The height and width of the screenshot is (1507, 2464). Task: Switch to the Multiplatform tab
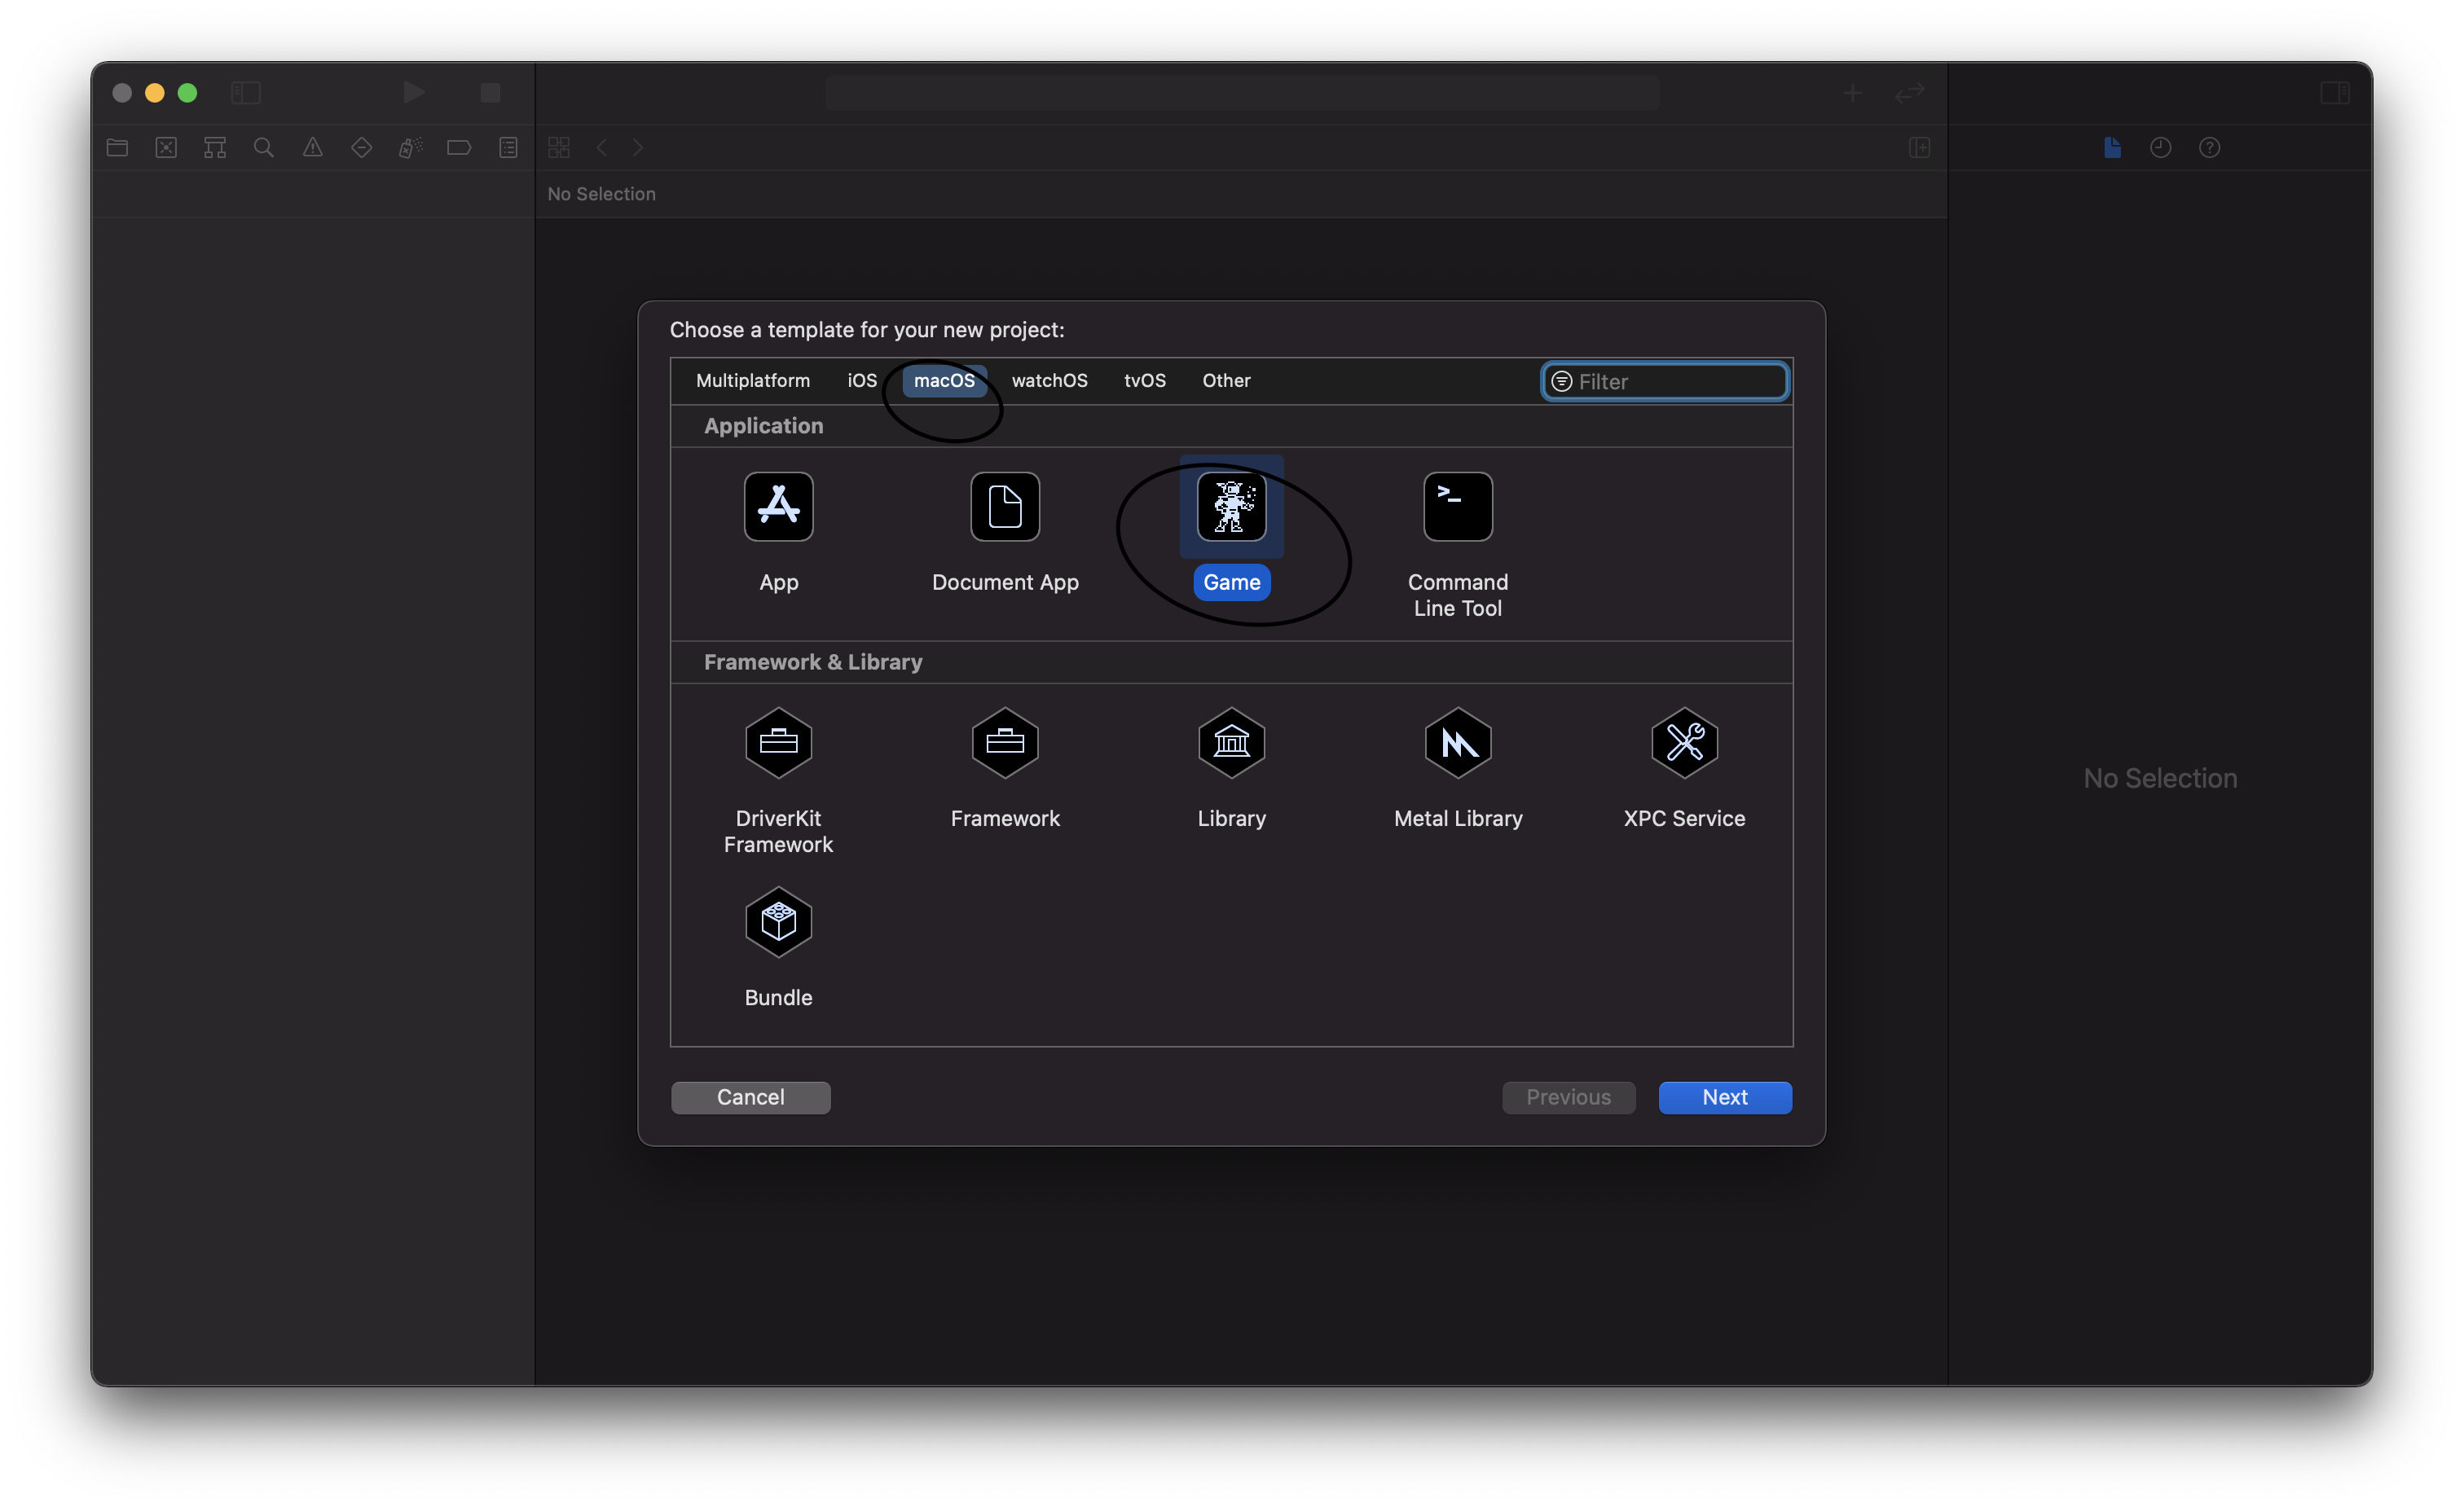click(752, 381)
